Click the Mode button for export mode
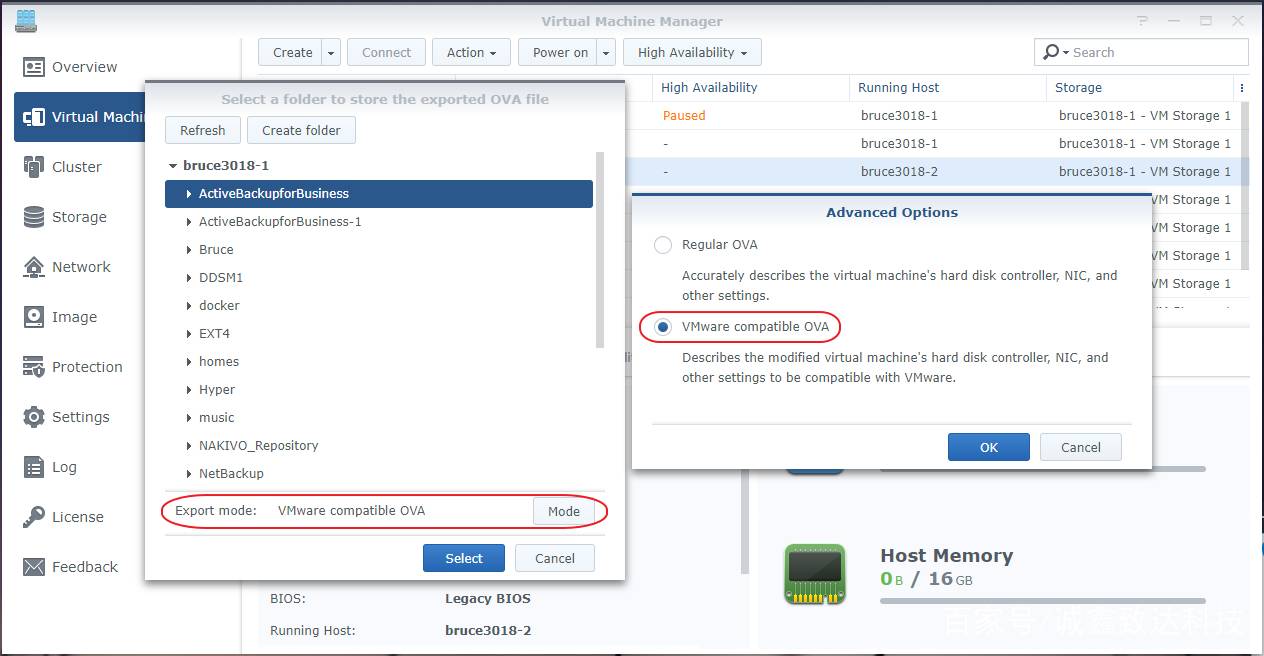The width and height of the screenshot is (1264, 656). (563, 511)
